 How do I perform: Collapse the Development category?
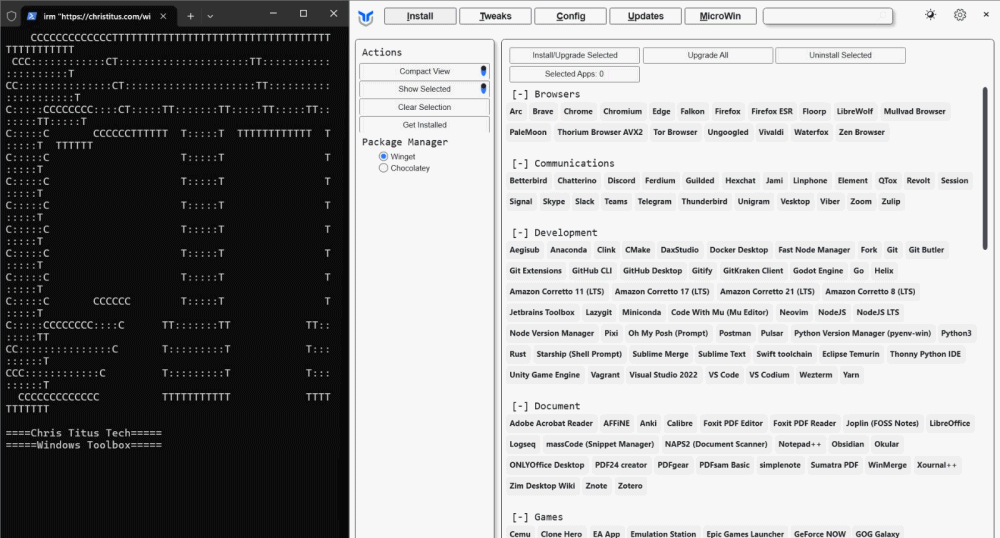point(520,233)
